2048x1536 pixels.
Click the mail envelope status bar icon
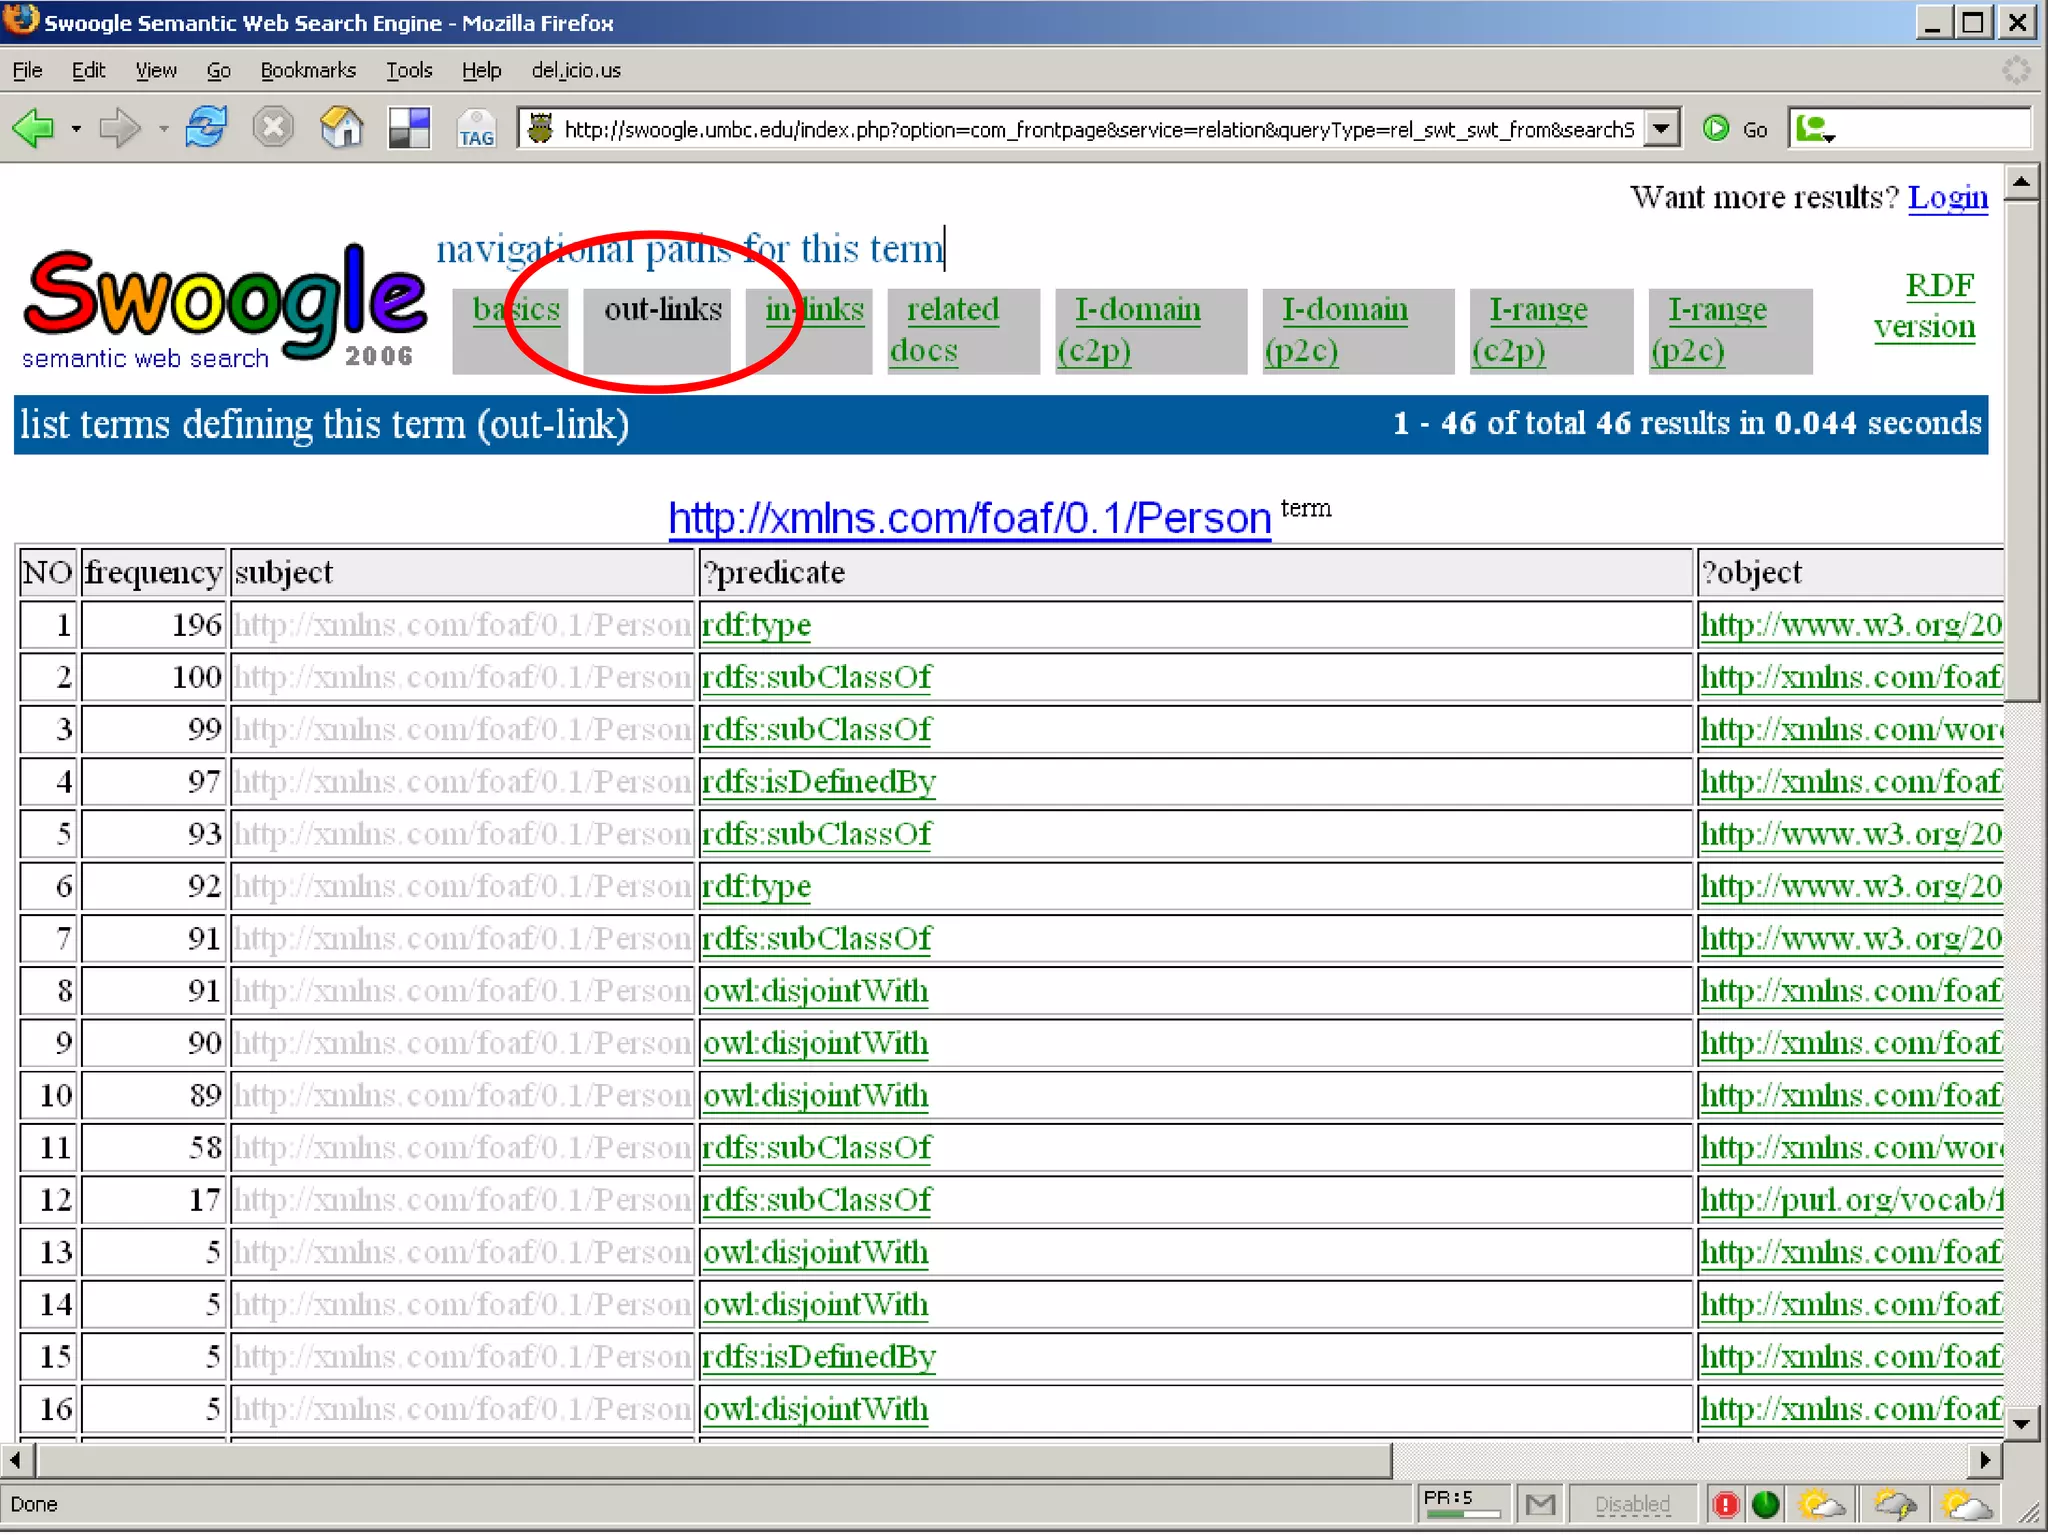tap(1540, 1504)
